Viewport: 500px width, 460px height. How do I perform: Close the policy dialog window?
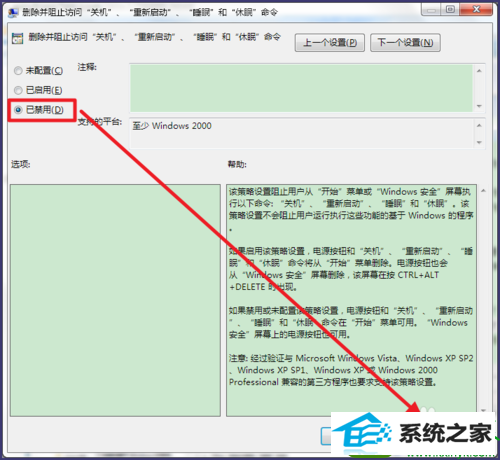(x=476, y=9)
